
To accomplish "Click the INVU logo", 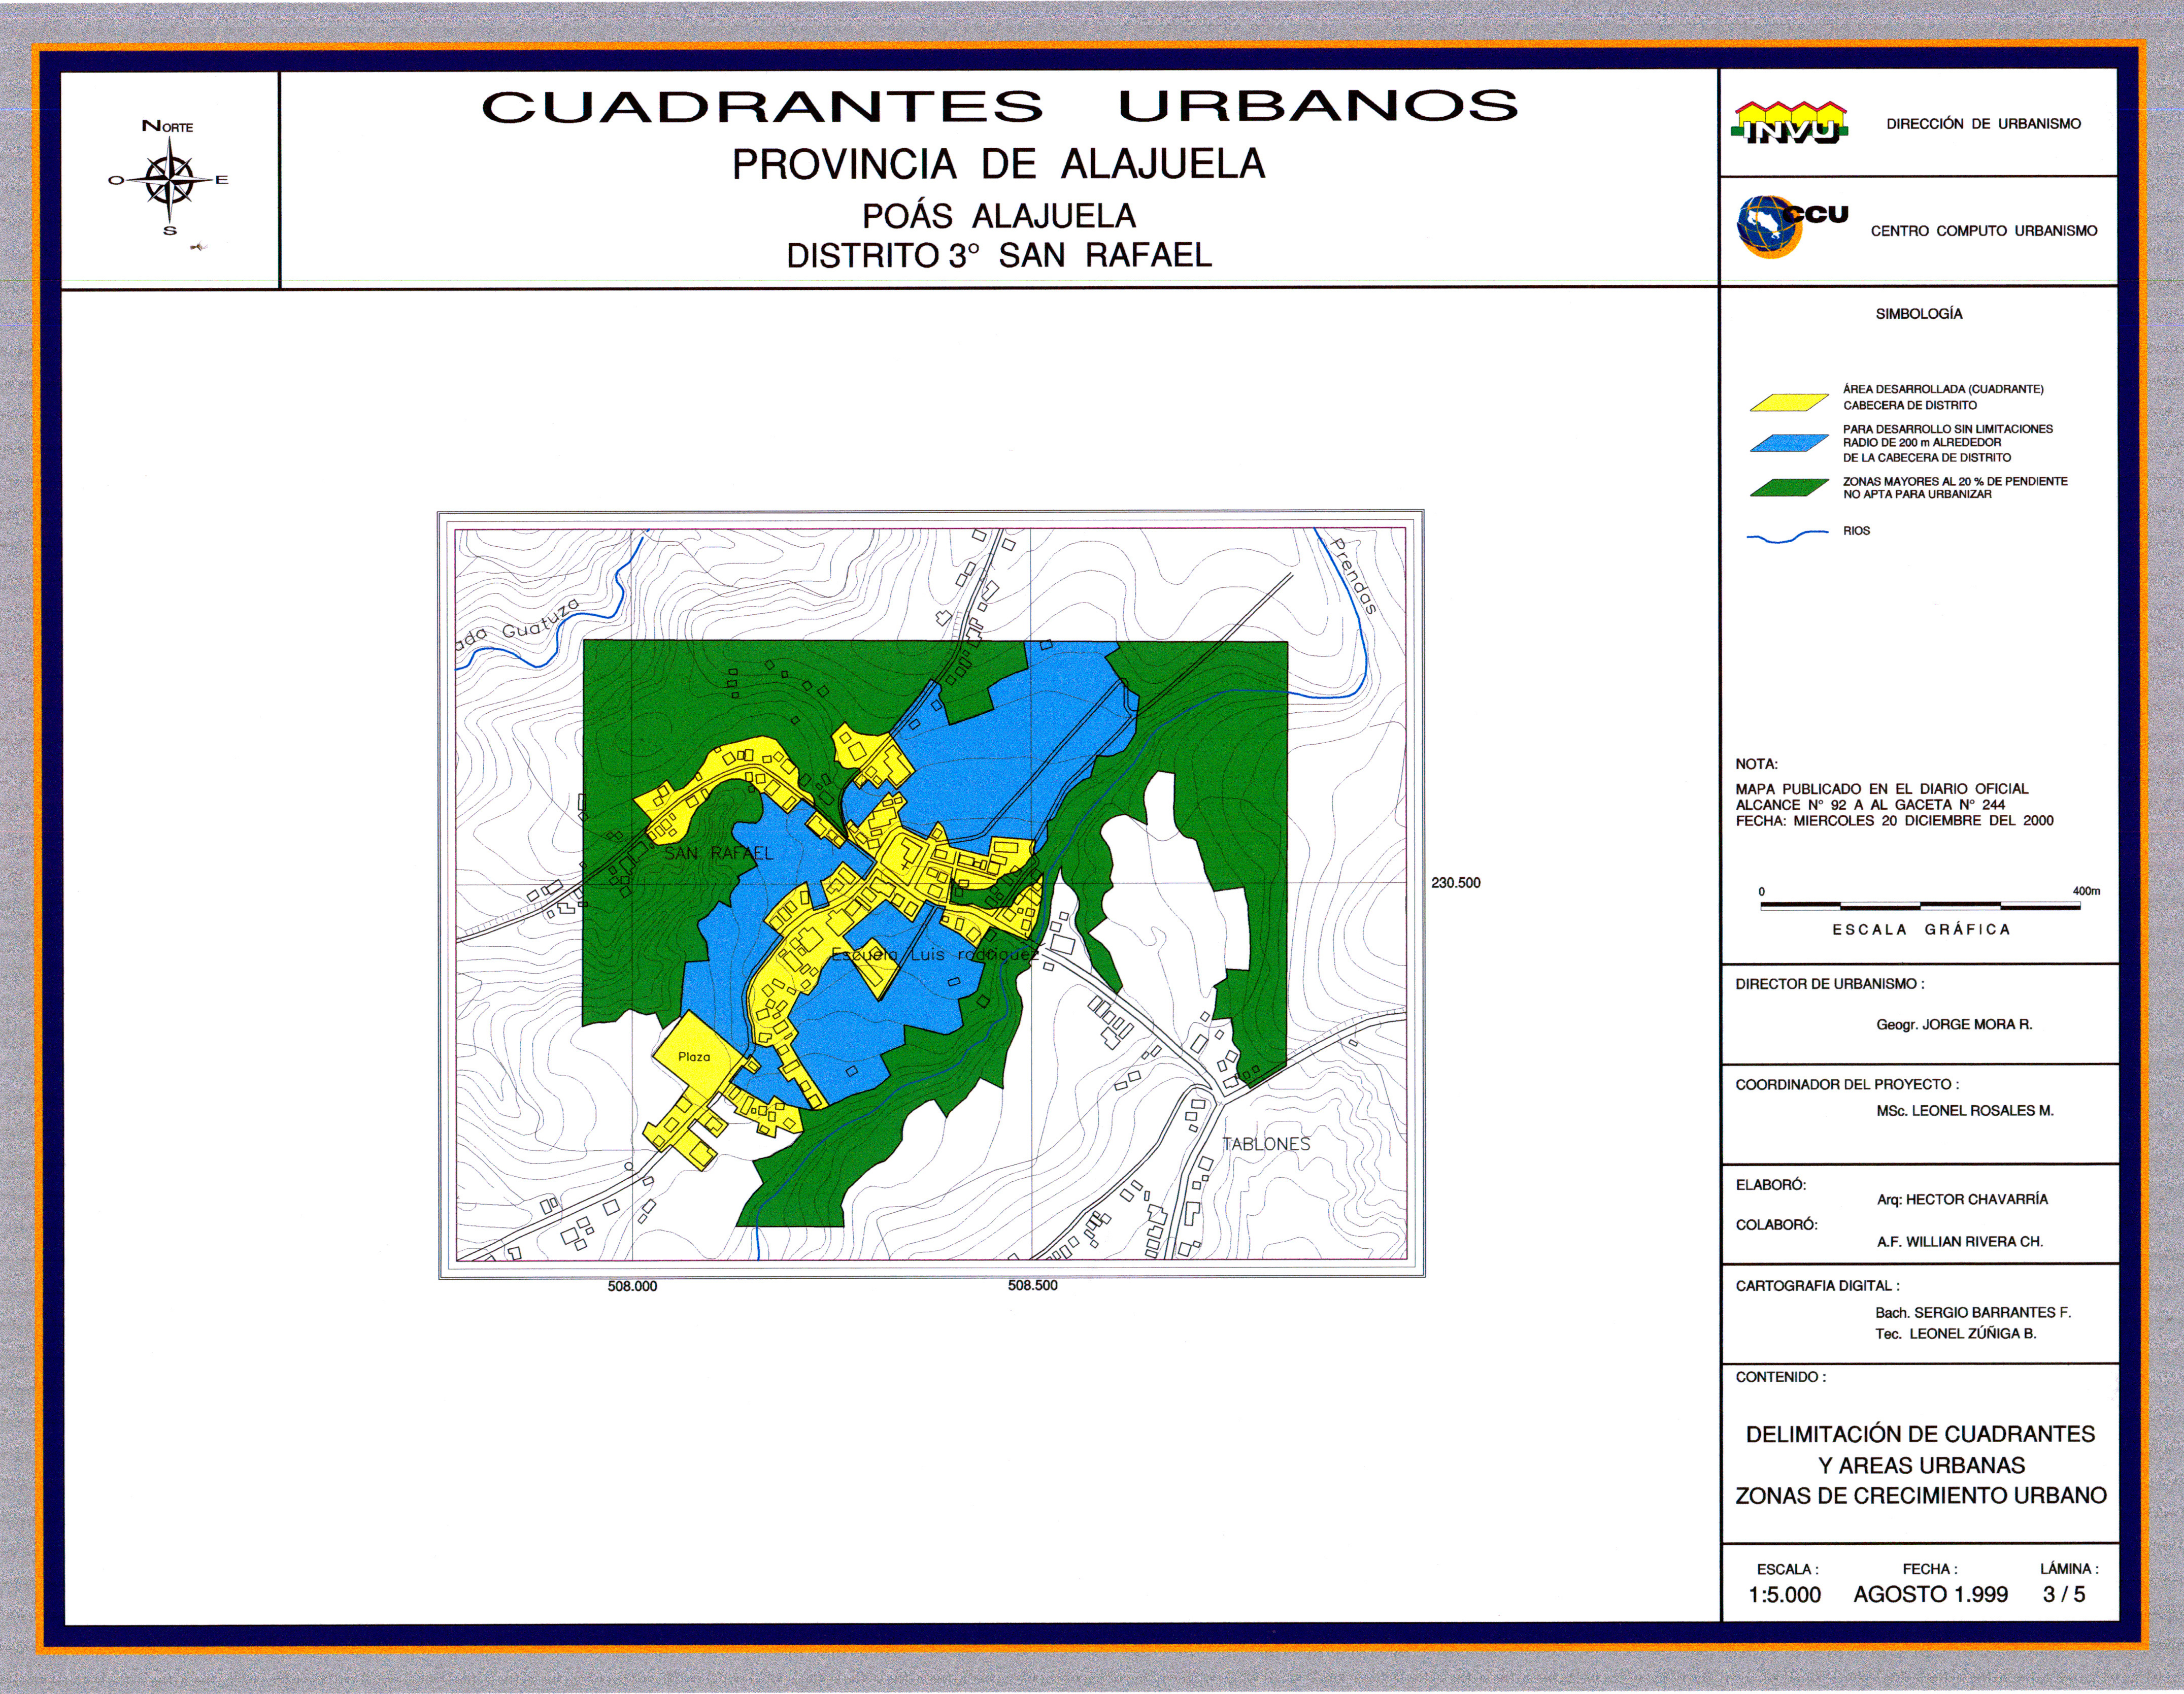I will [x=1790, y=123].
